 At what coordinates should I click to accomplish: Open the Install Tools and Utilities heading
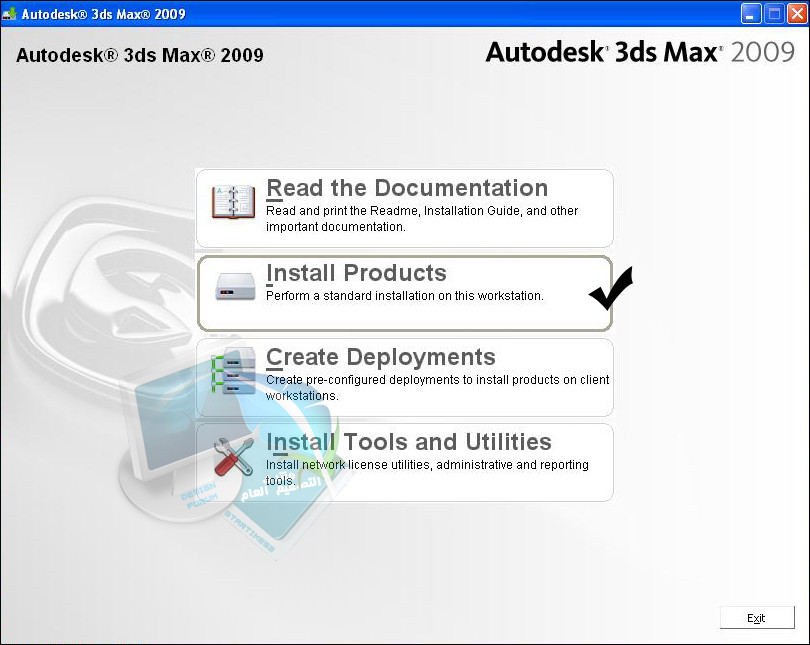409,442
